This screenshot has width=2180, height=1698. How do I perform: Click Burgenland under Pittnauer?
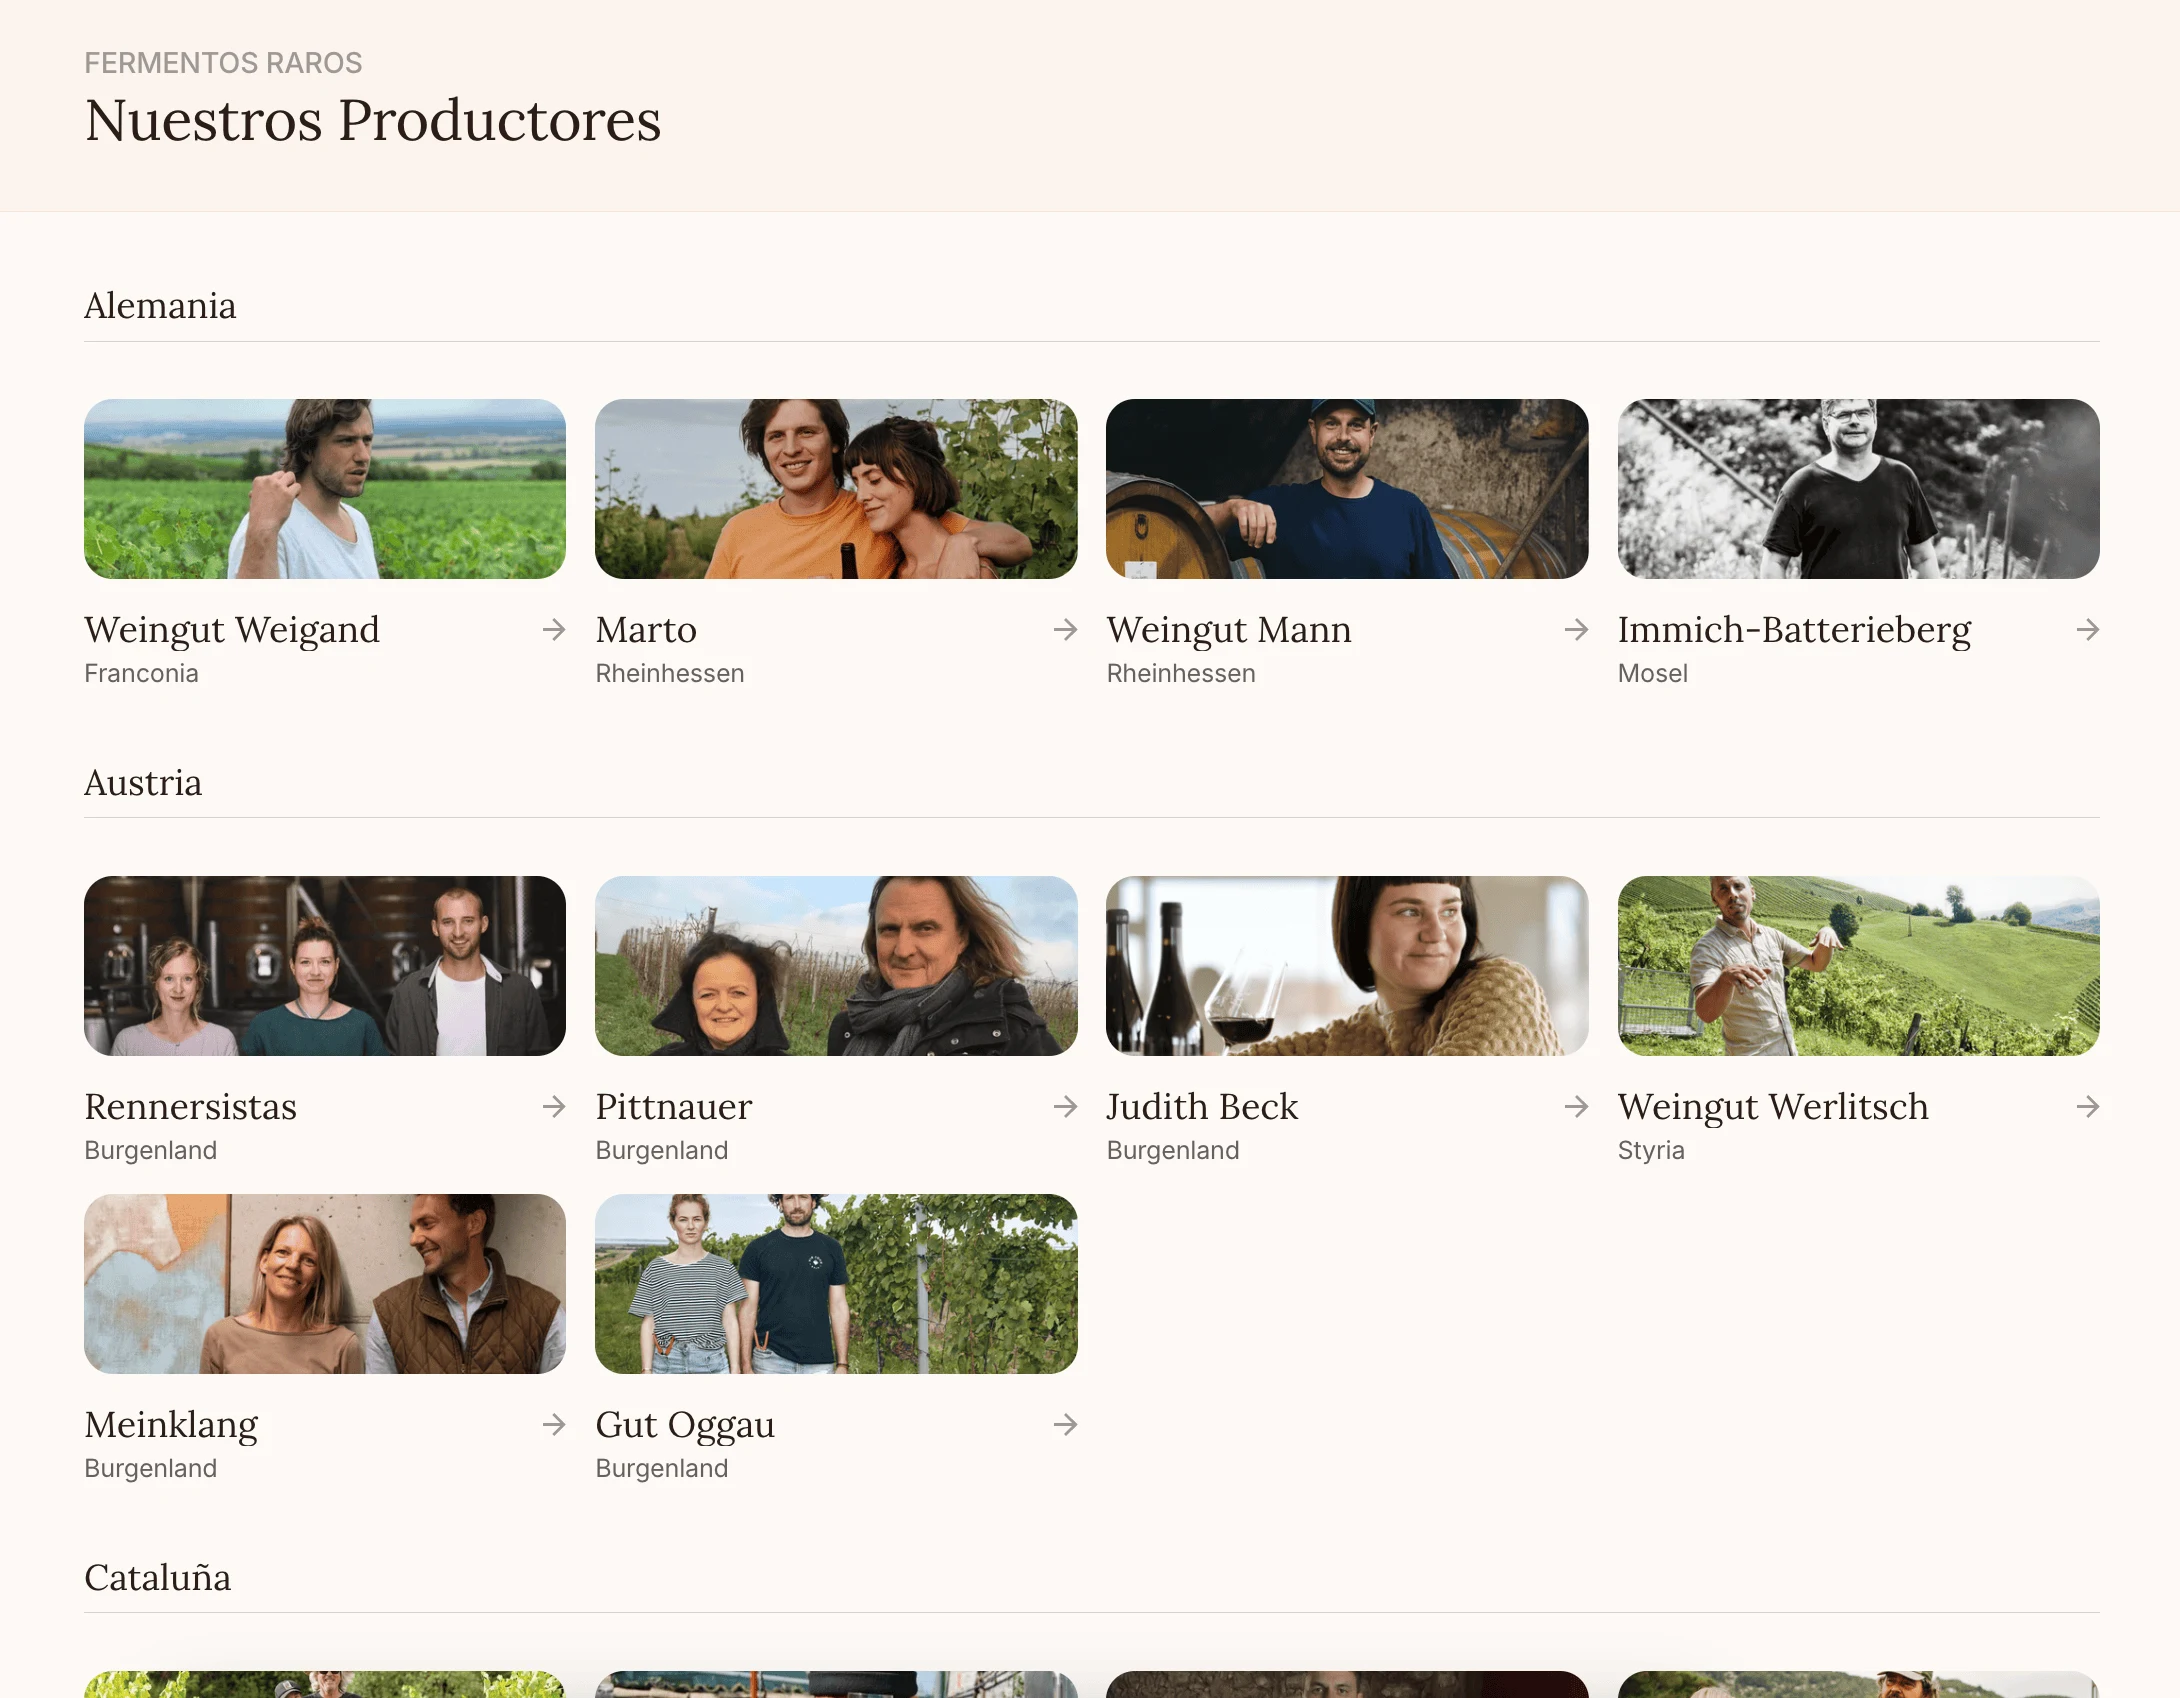(661, 1150)
